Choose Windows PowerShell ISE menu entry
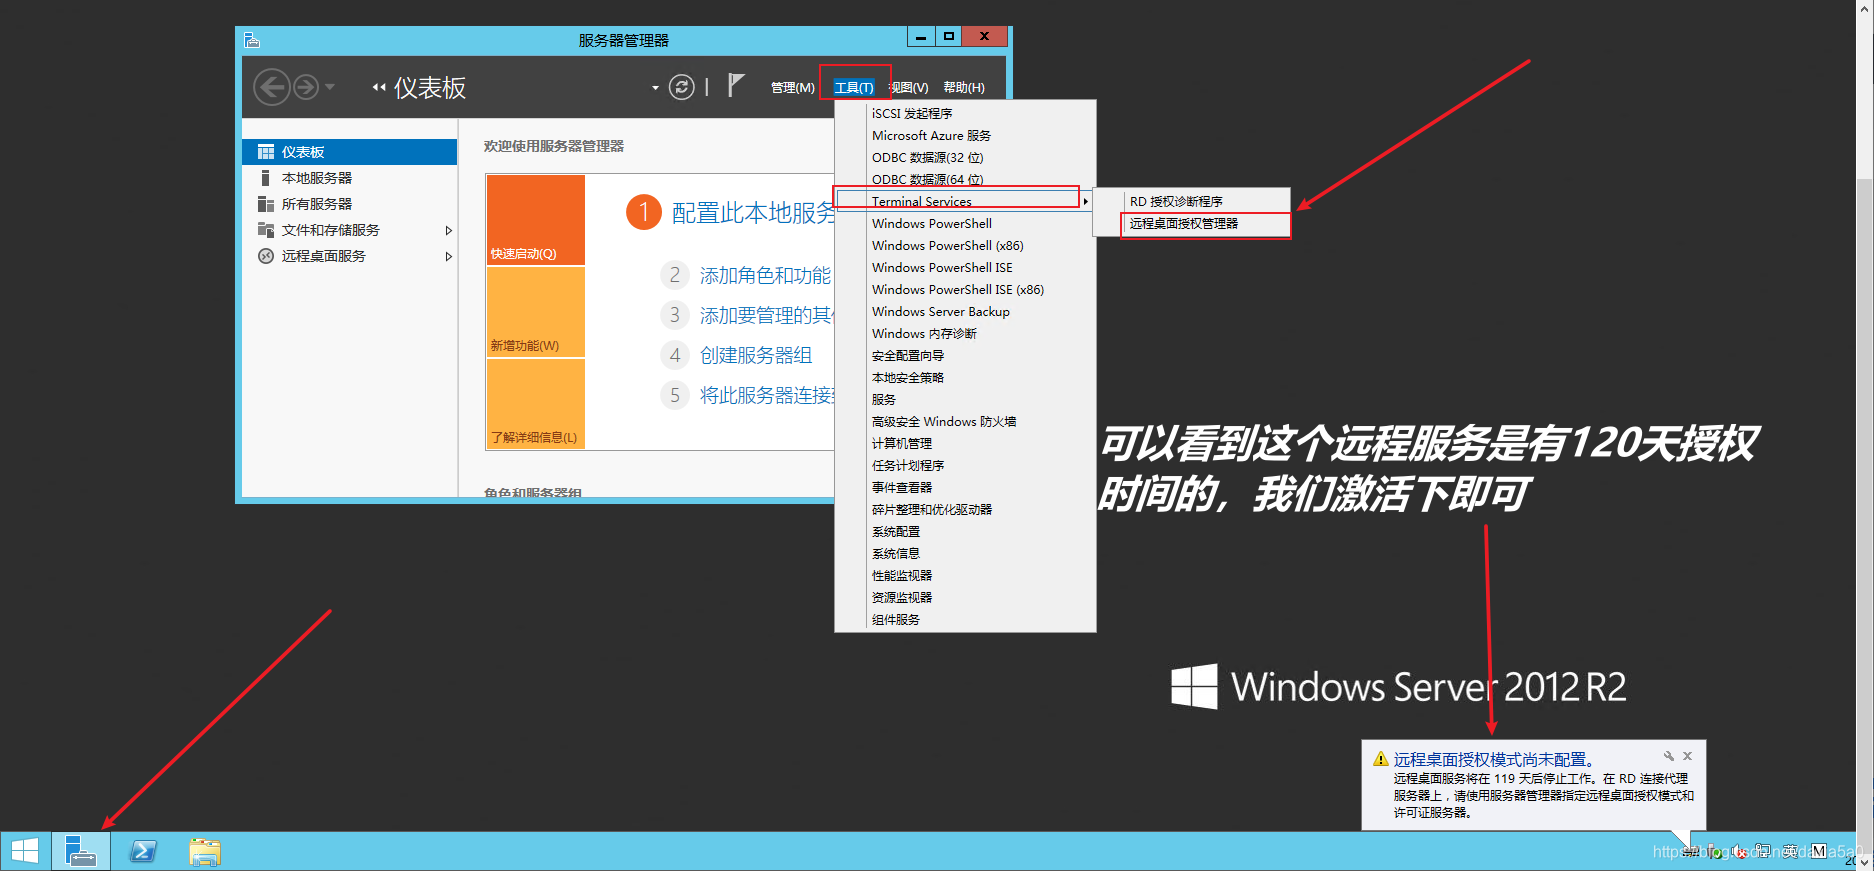The image size is (1874, 871). point(966,267)
